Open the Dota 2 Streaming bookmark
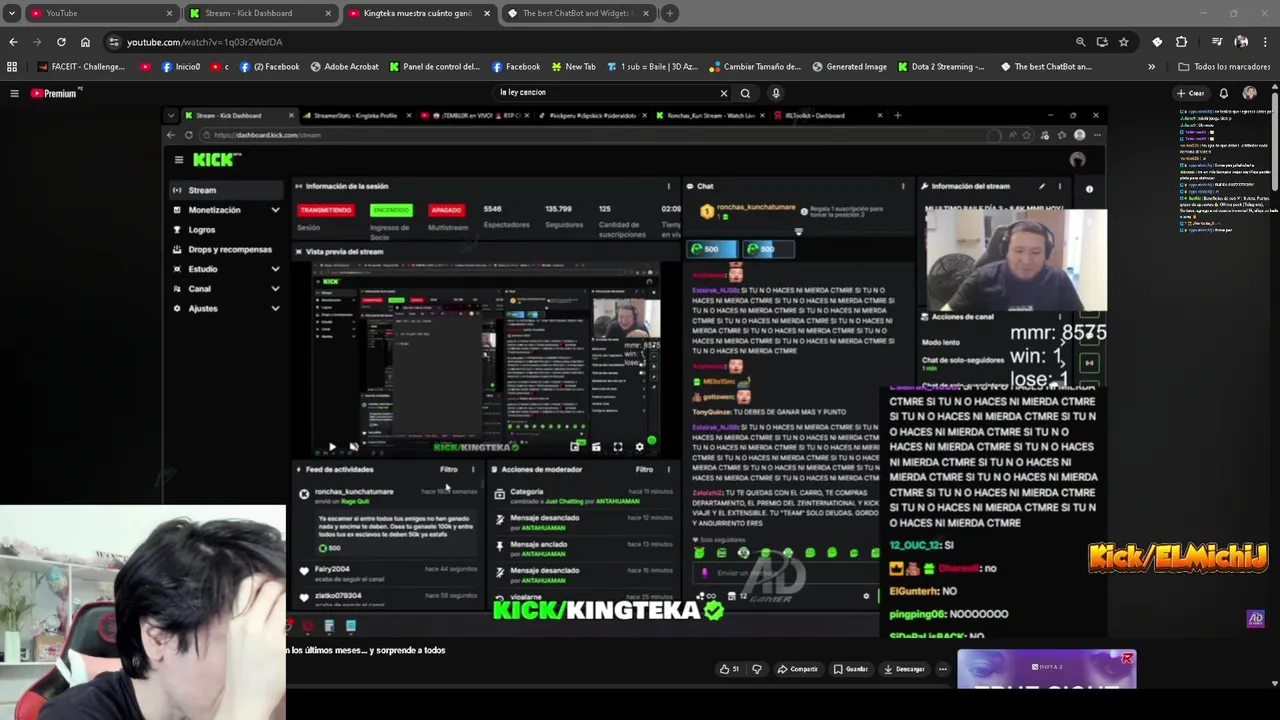 tap(941, 67)
